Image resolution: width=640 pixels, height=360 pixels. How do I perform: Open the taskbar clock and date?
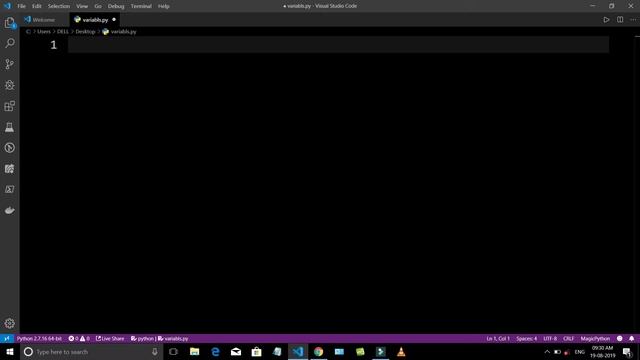[602, 351]
